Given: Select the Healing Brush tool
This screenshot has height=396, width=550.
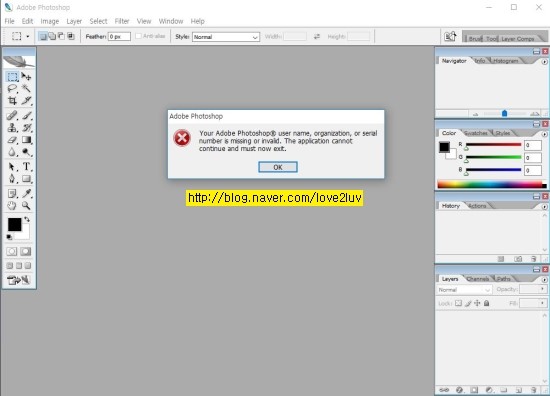Looking at the screenshot, I should click(x=12, y=115).
